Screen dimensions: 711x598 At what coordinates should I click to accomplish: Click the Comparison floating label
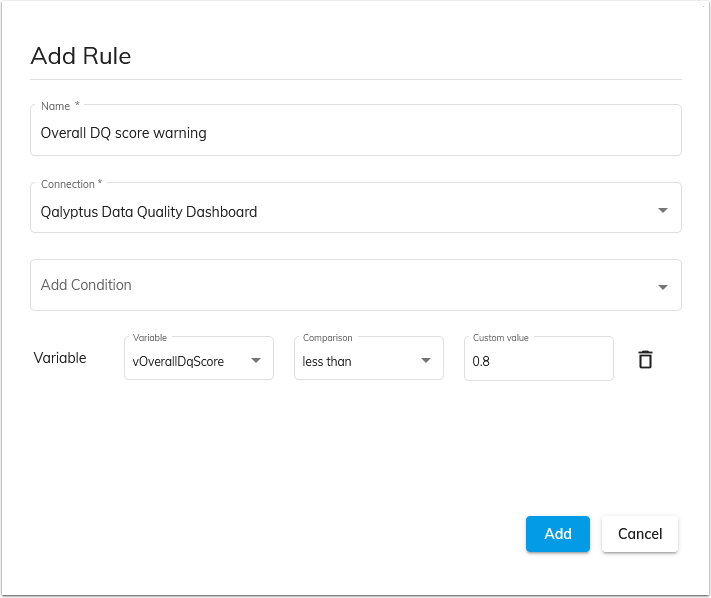coord(327,338)
